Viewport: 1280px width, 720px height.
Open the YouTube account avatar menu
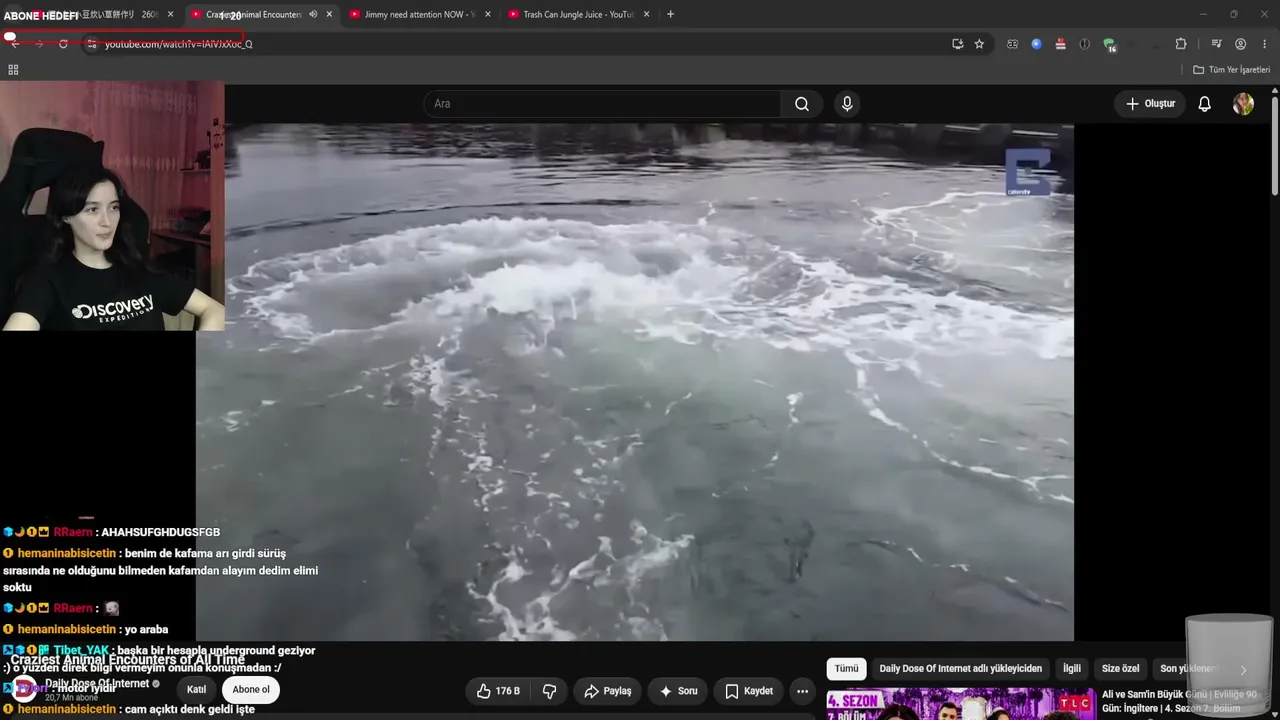[1243, 104]
